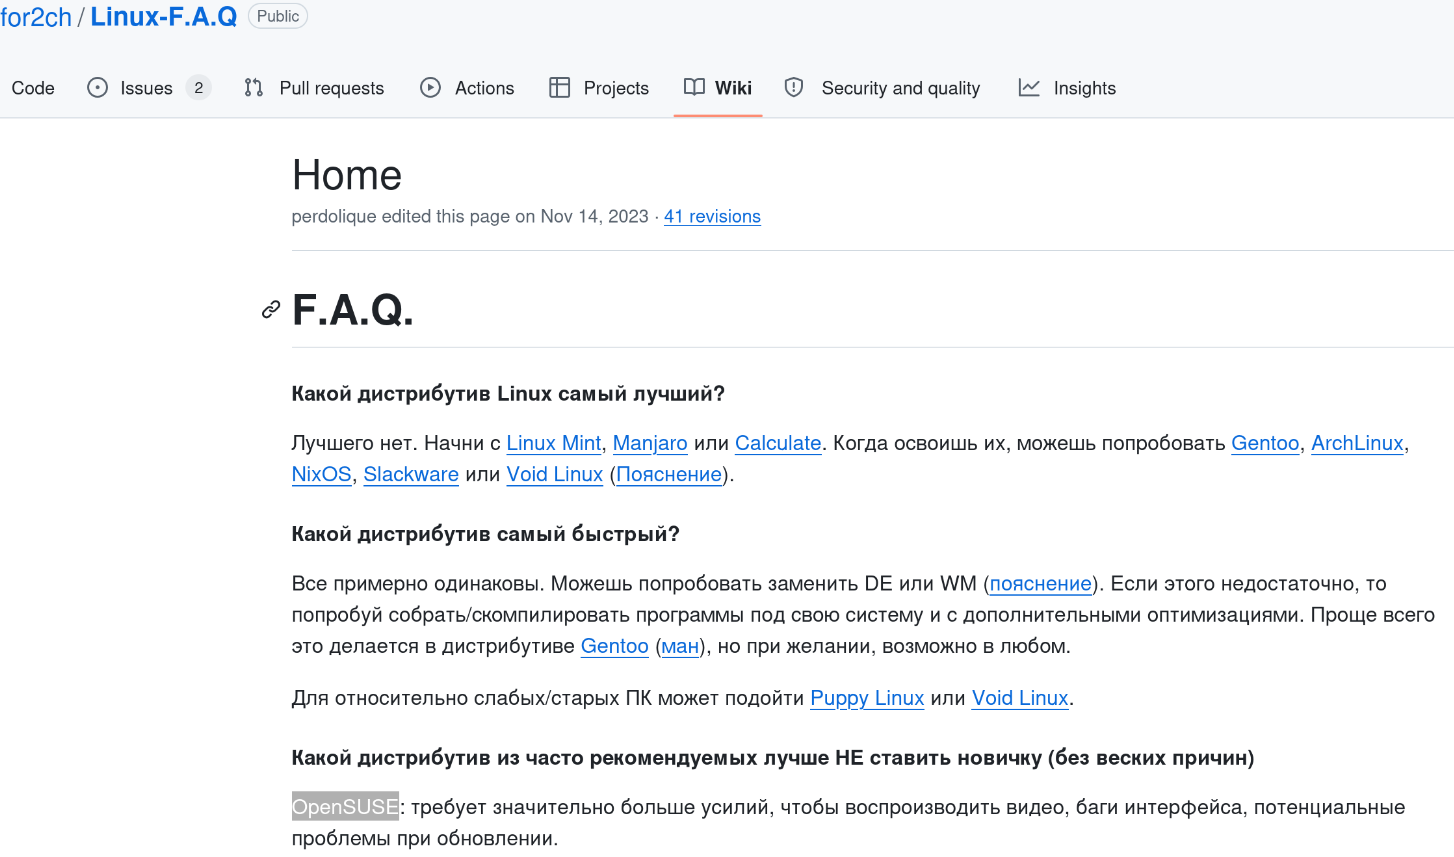Click the F.A.Q. heading text
The width and height of the screenshot is (1454, 857).
click(353, 310)
